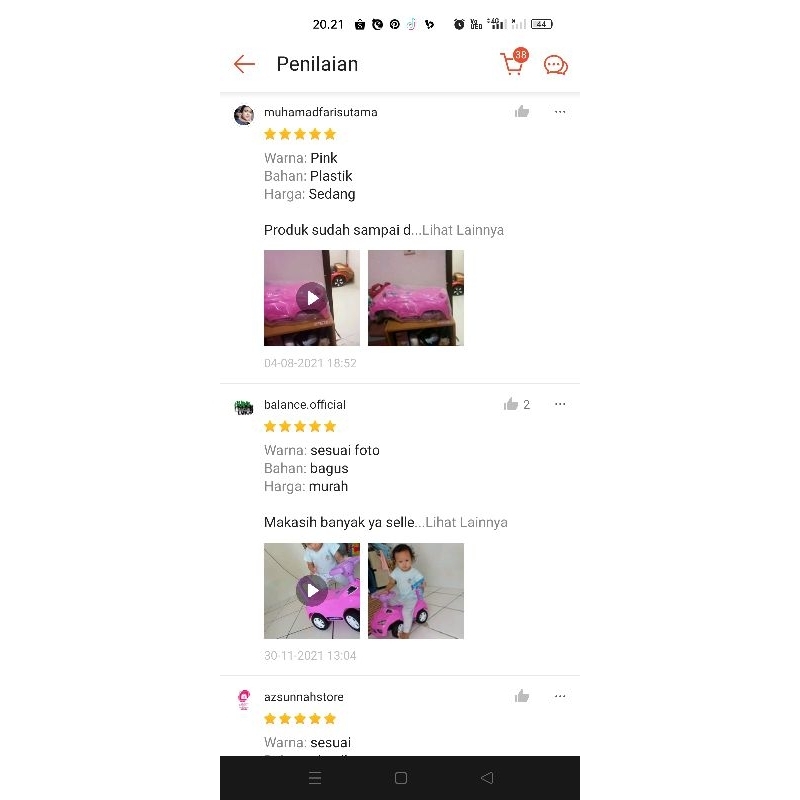Like azsunnahstore's review with thumbs up
Image resolution: width=800 pixels, height=800 pixels.
point(521,696)
